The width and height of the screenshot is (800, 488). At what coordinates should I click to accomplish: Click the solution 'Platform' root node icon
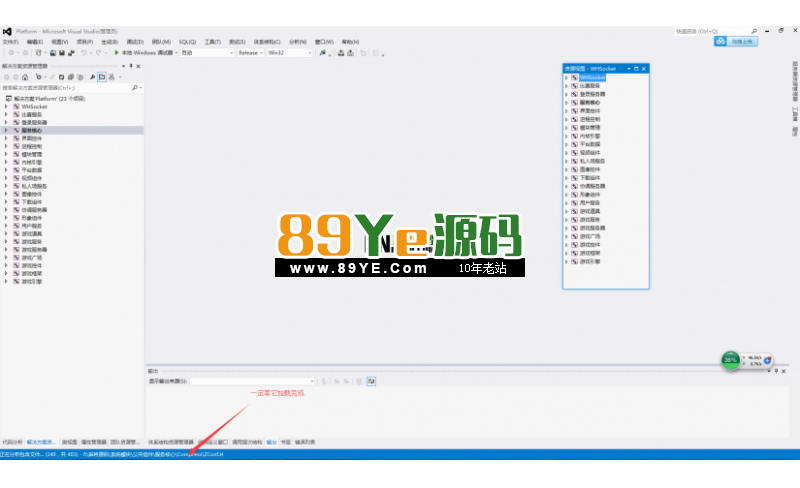coord(9,99)
